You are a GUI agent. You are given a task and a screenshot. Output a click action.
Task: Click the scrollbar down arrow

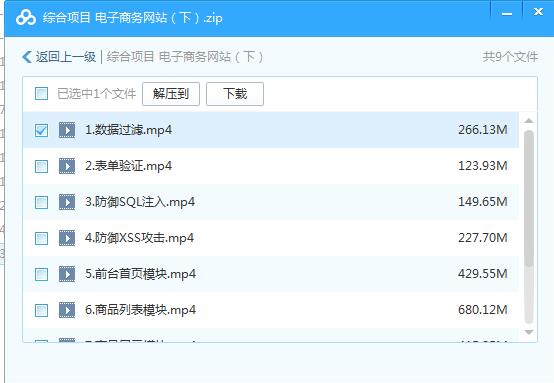pos(529,332)
